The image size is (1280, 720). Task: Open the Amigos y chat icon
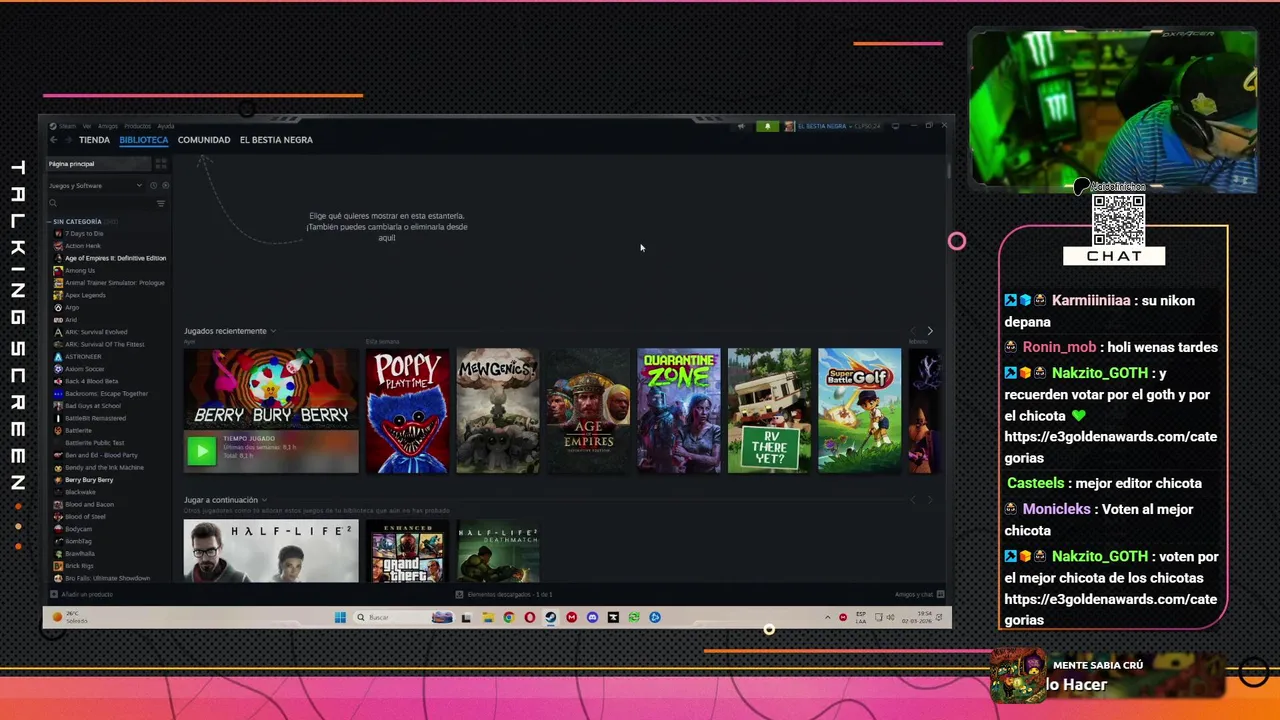point(941,594)
